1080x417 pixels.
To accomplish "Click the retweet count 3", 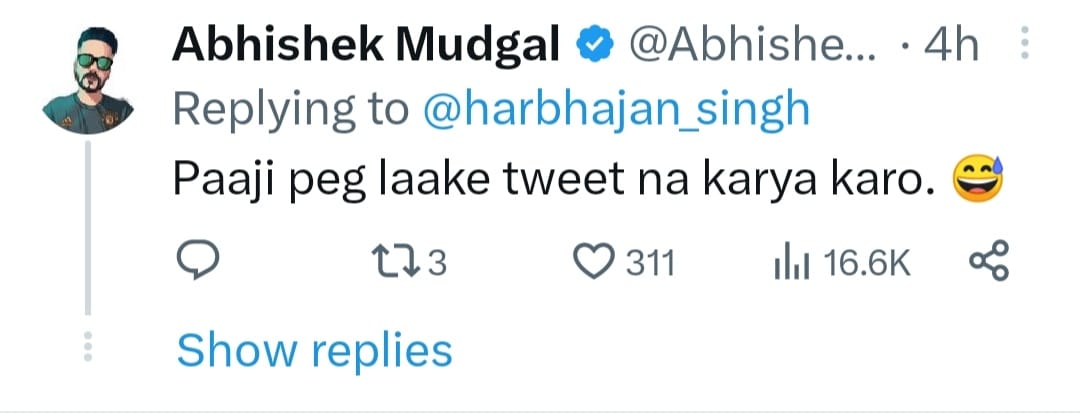I will (x=436, y=264).
